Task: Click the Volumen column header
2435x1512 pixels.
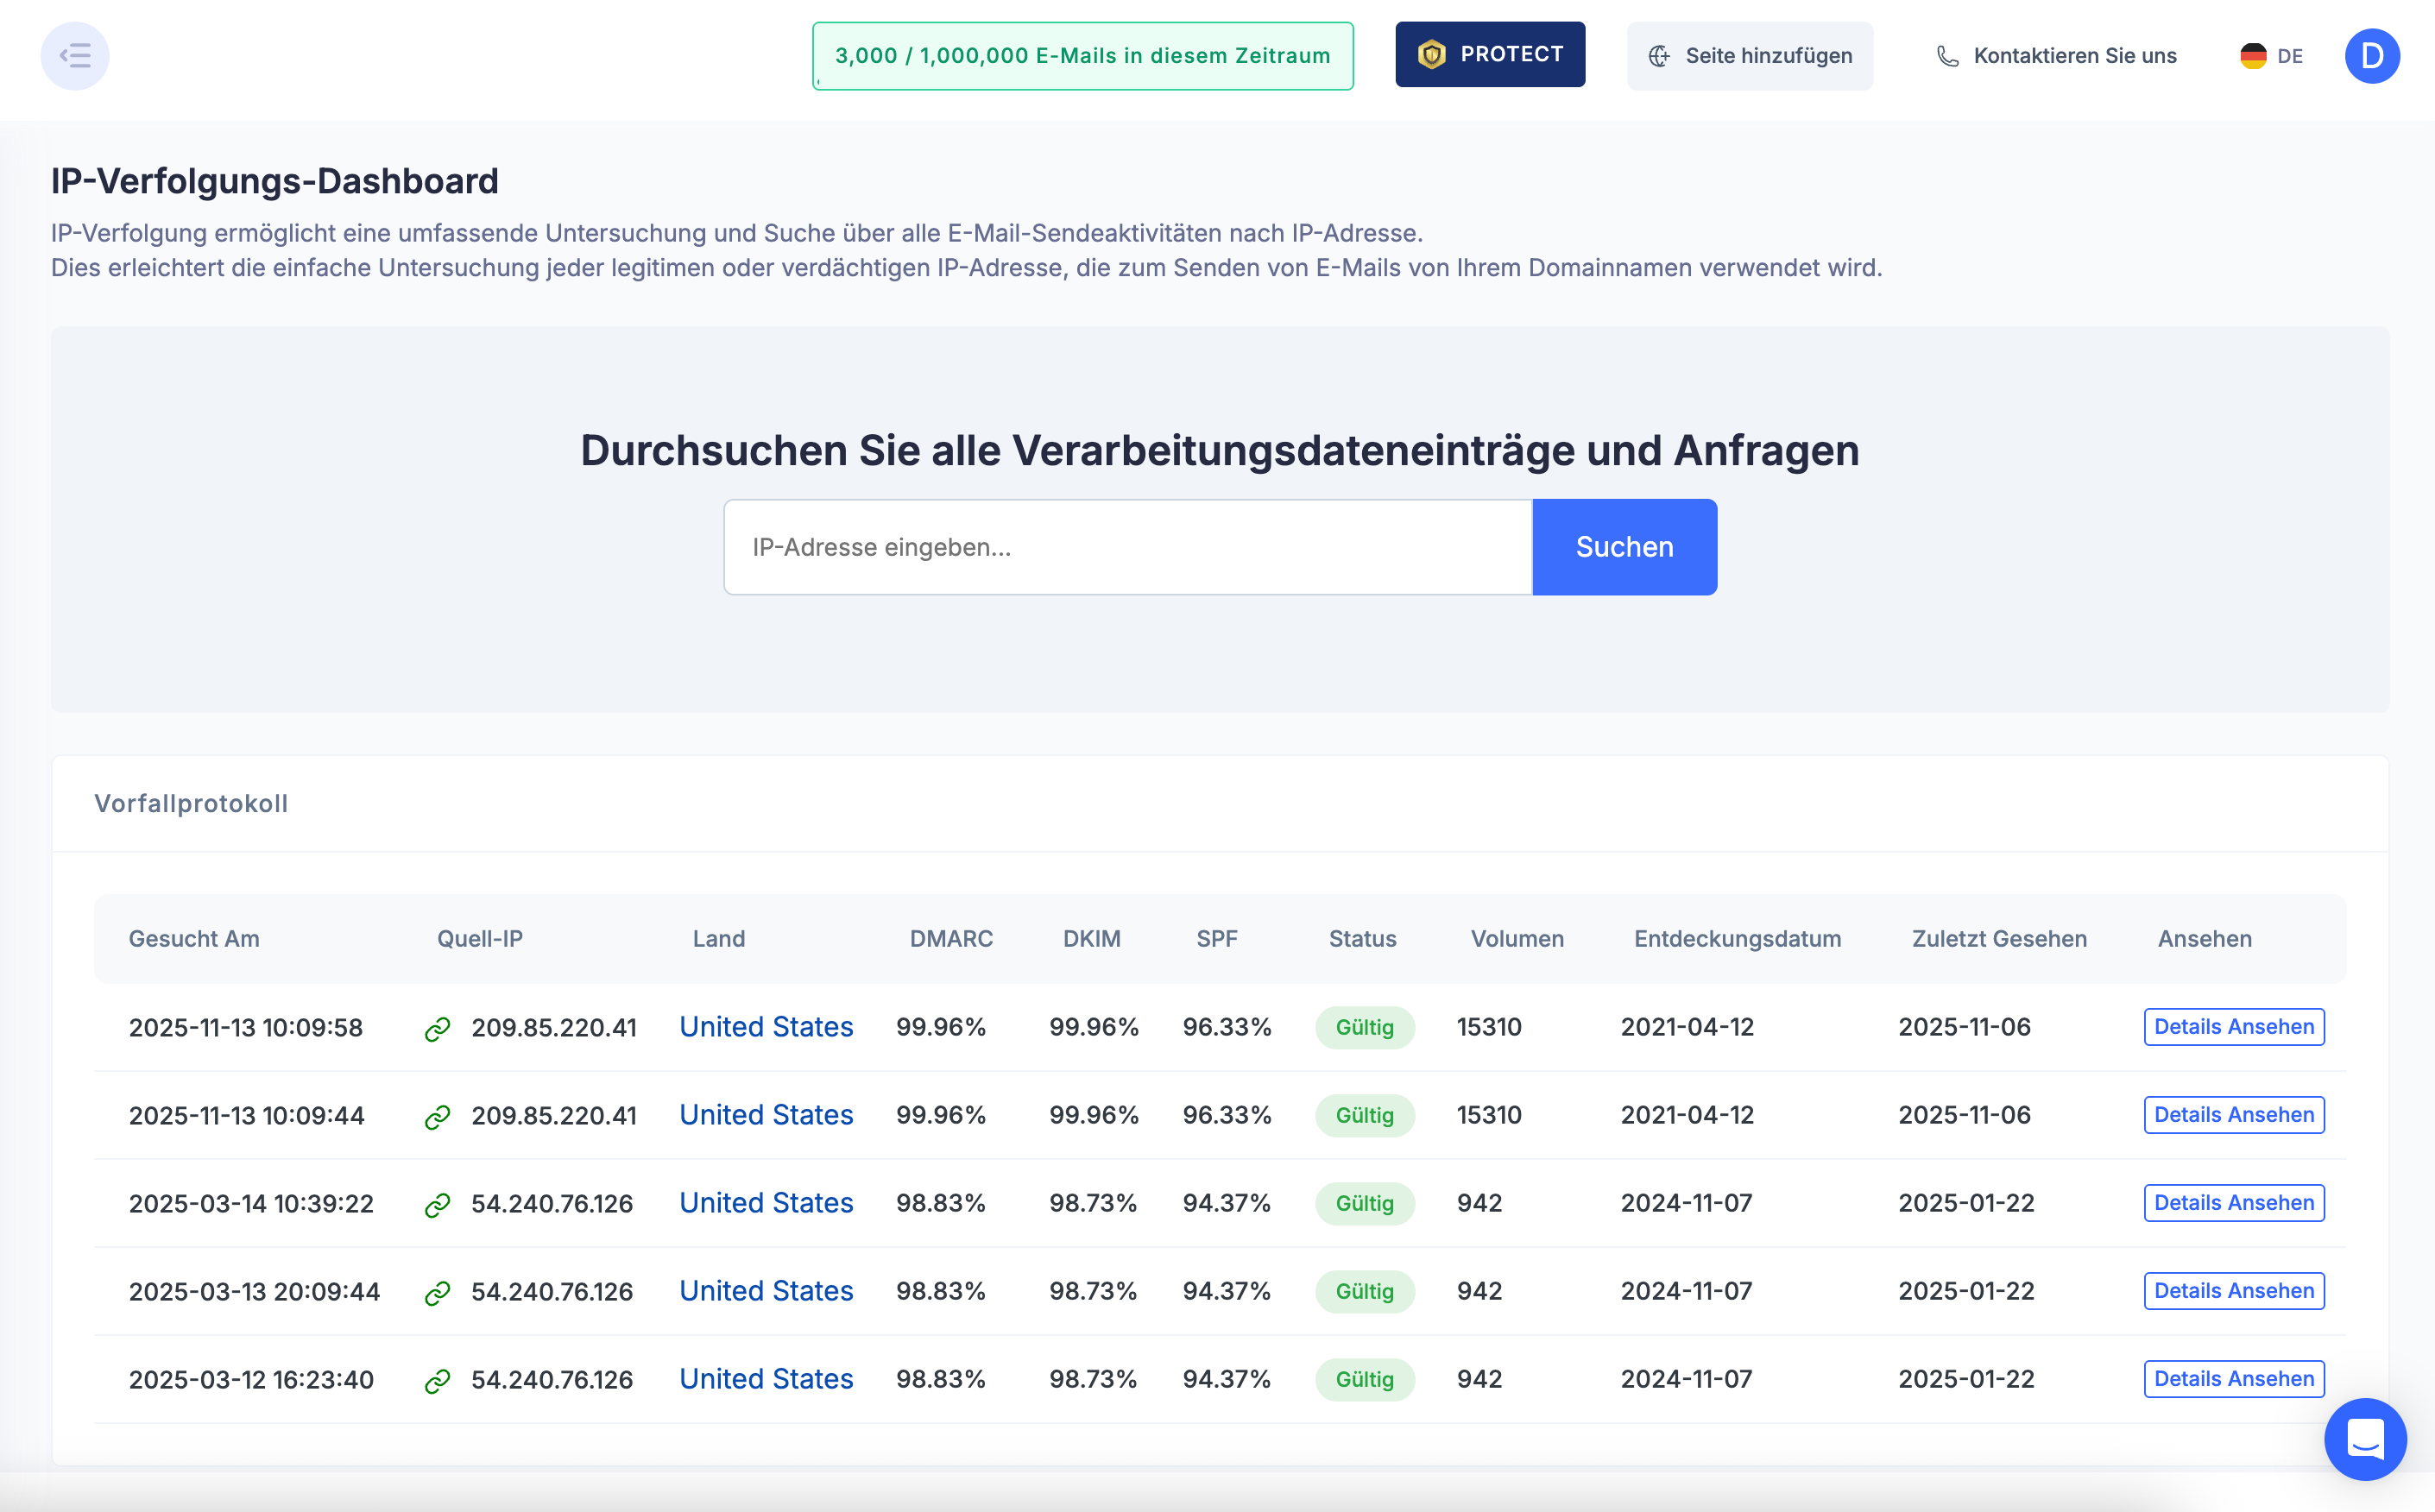Action: coord(1516,939)
